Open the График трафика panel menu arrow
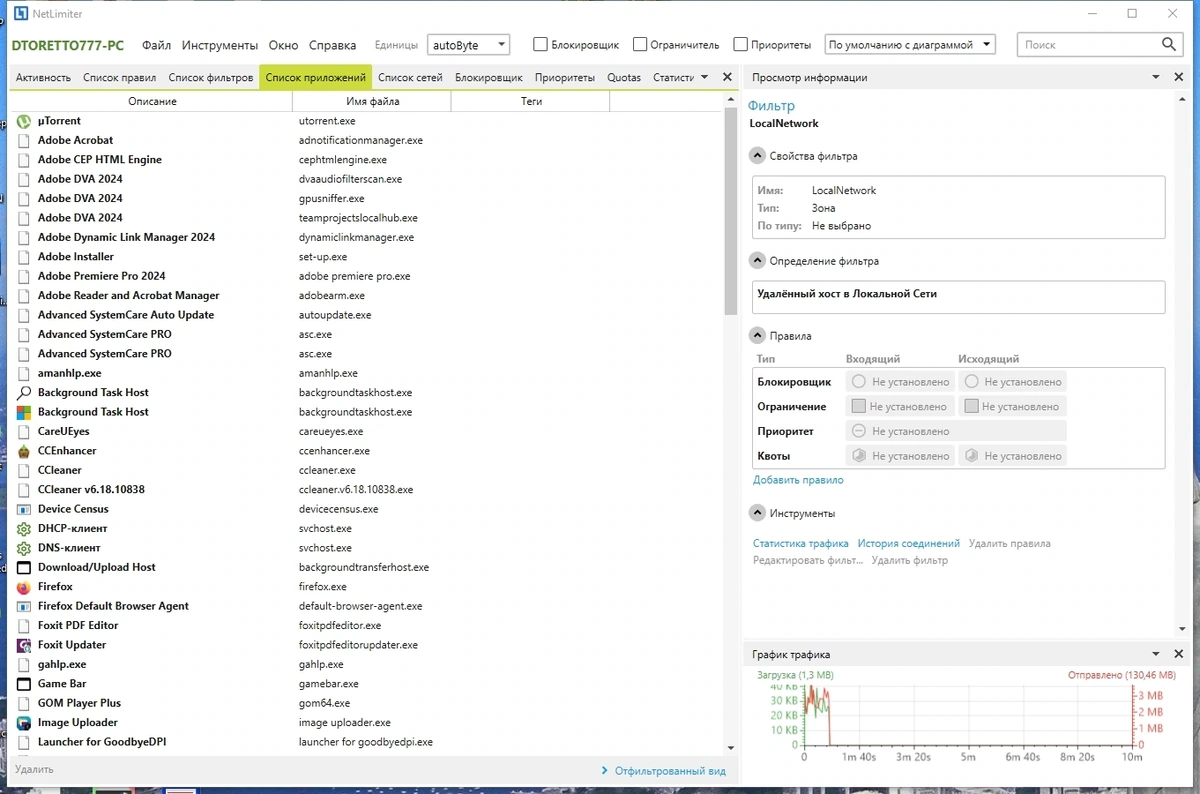 point(1156,654)
